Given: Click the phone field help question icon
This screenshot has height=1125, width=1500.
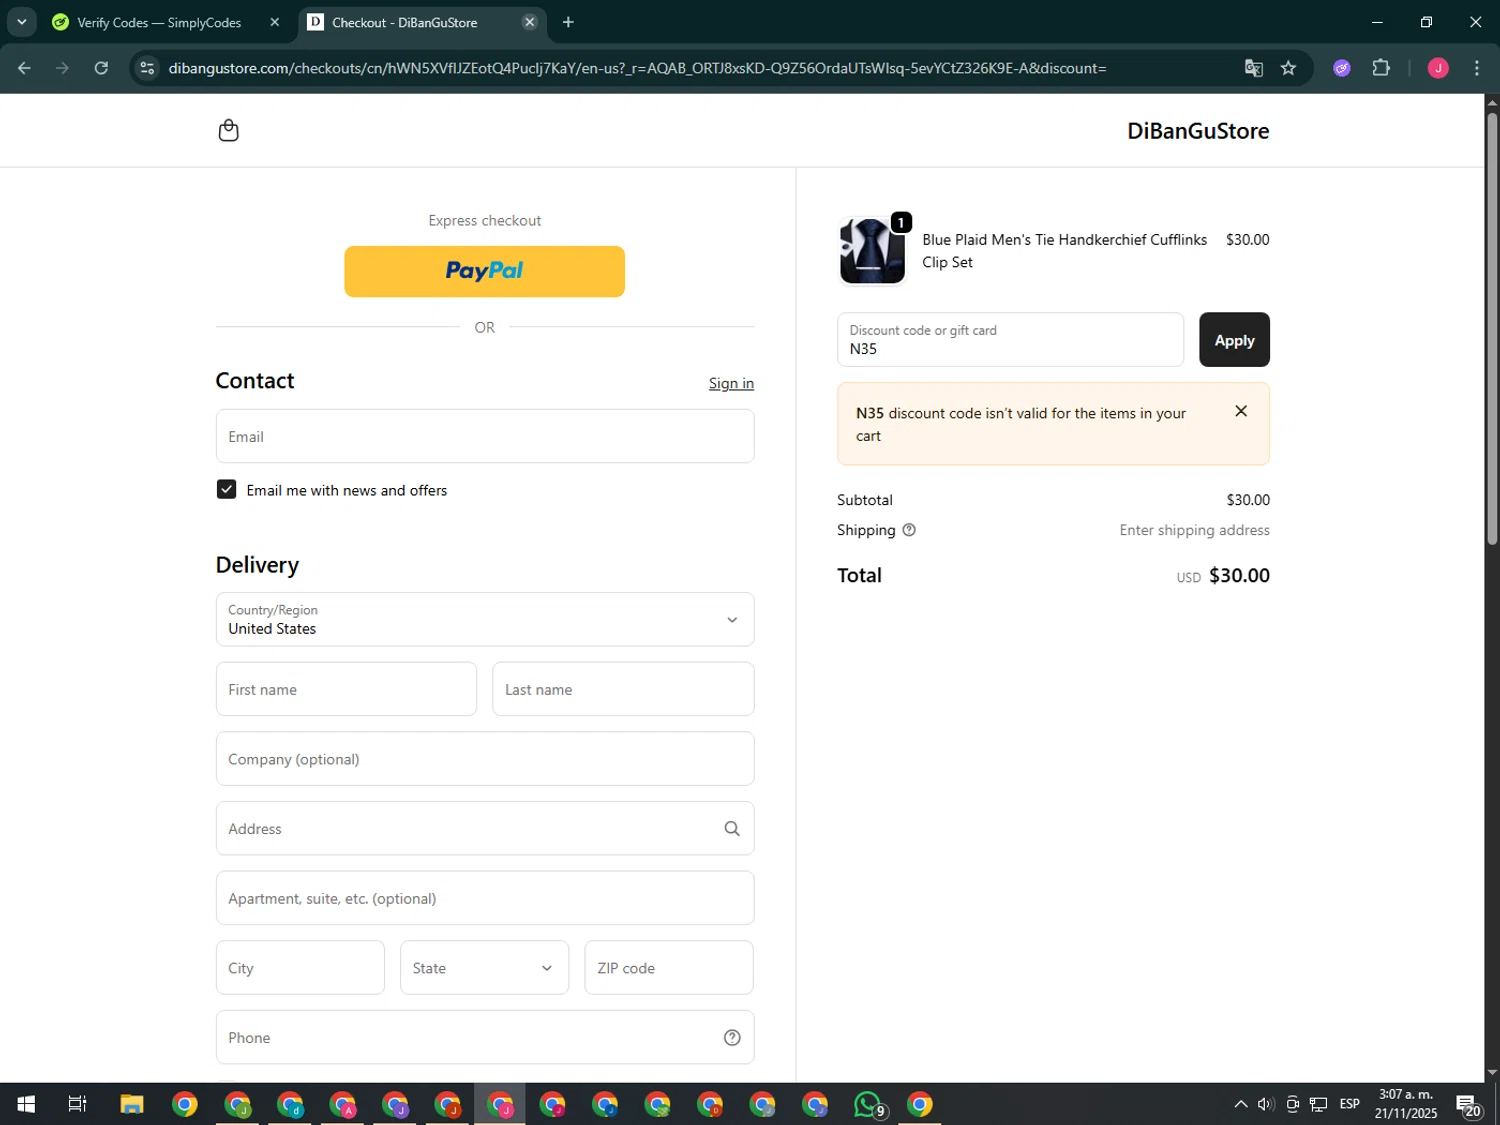Looking at the screenshot, I should 732,1037.
